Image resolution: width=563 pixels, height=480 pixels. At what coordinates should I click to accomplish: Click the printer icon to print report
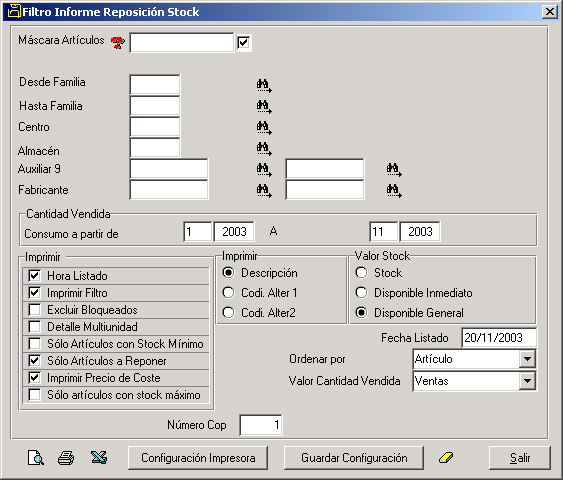66,458
